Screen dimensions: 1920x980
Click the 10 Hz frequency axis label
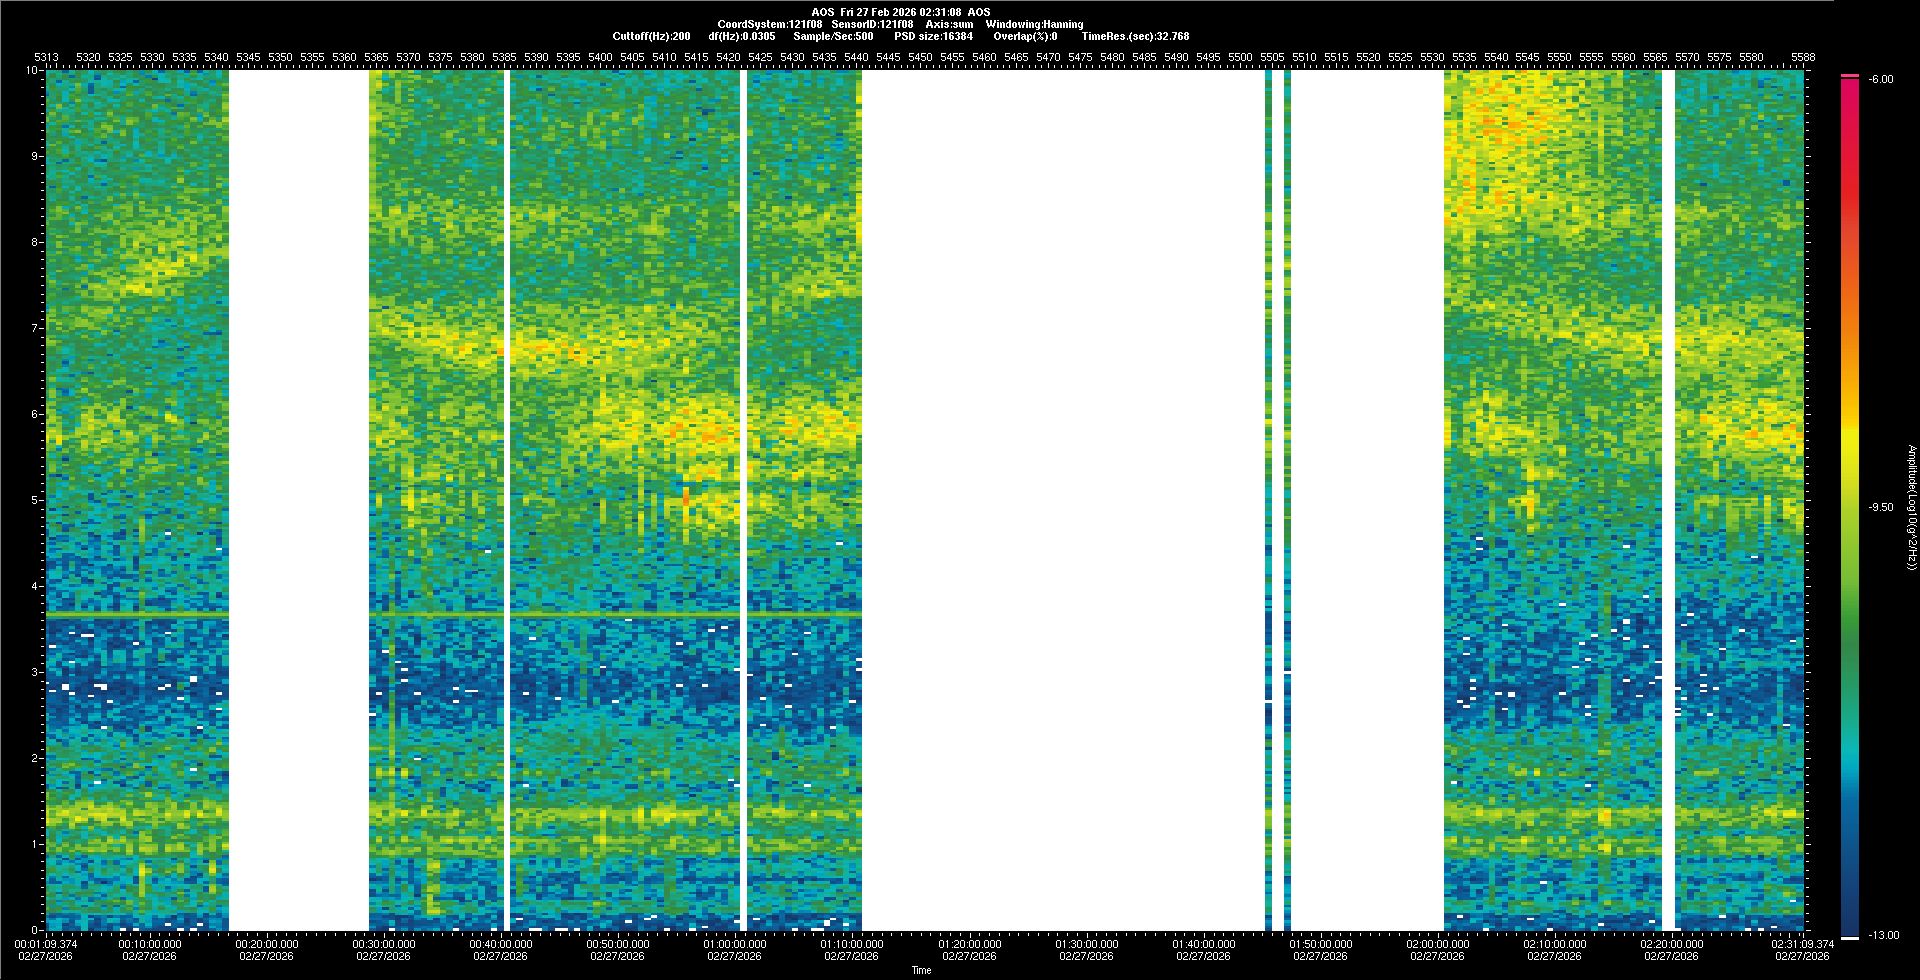32,70
